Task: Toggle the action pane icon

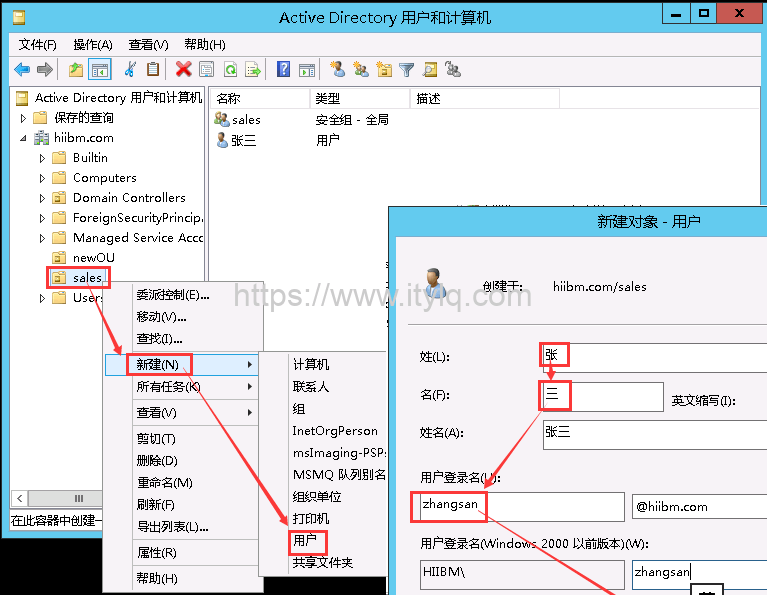Action: (307, 69)
